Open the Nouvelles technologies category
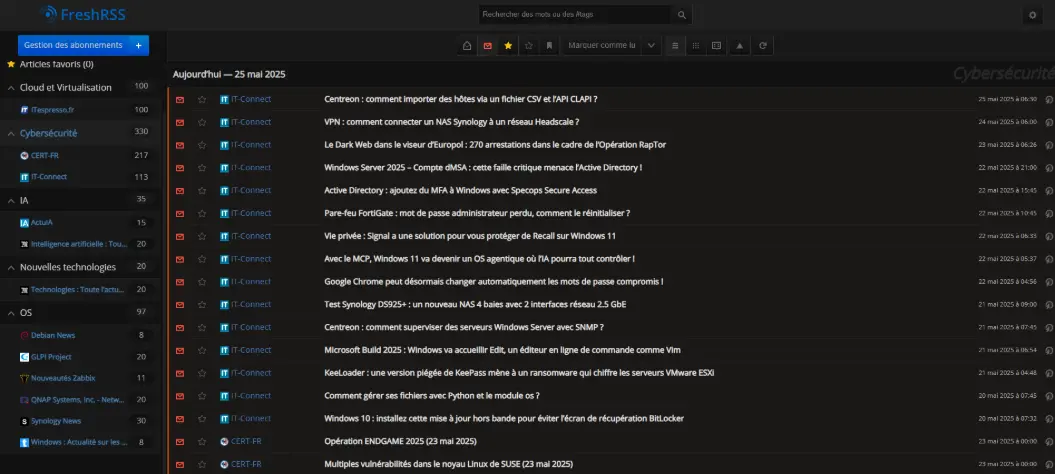 68,267
